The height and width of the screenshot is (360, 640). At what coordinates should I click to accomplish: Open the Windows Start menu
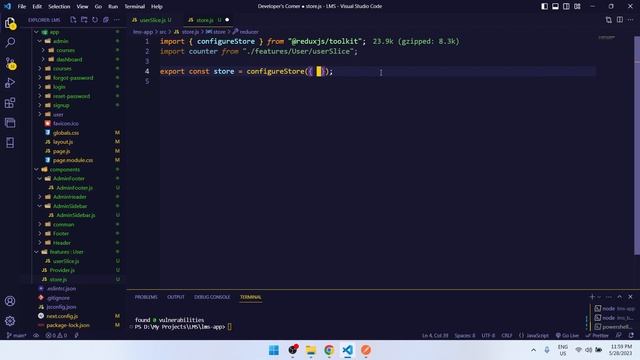pyautogui.click(x=274, y=350)
